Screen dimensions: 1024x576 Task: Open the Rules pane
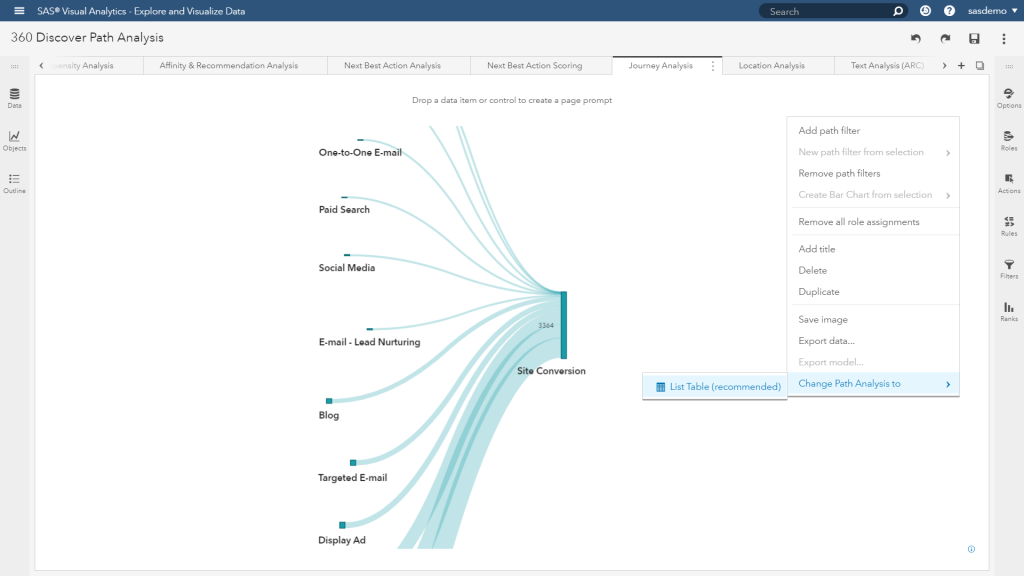1009,226
